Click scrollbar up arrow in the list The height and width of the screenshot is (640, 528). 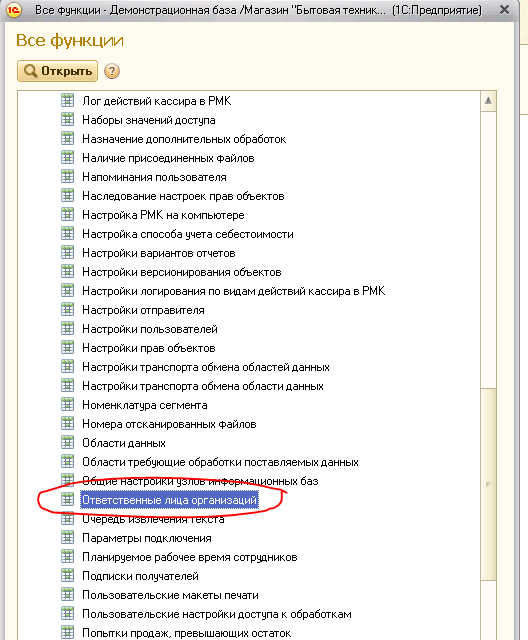pos(488,101)
